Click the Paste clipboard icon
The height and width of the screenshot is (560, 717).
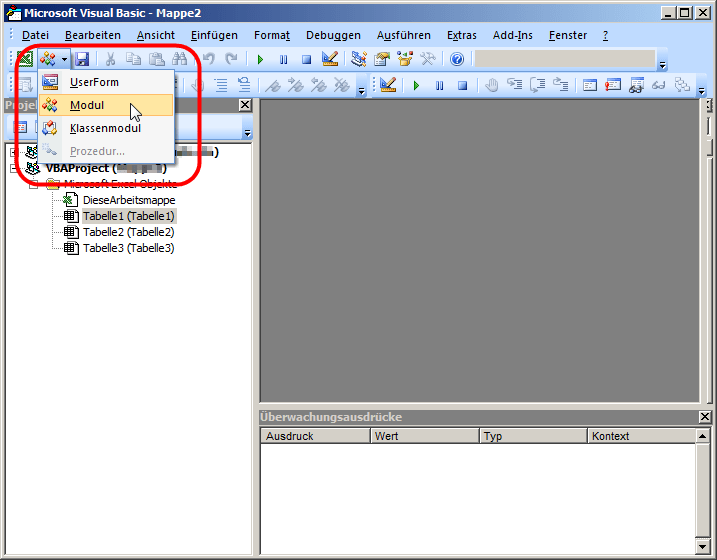pos(157,59)
